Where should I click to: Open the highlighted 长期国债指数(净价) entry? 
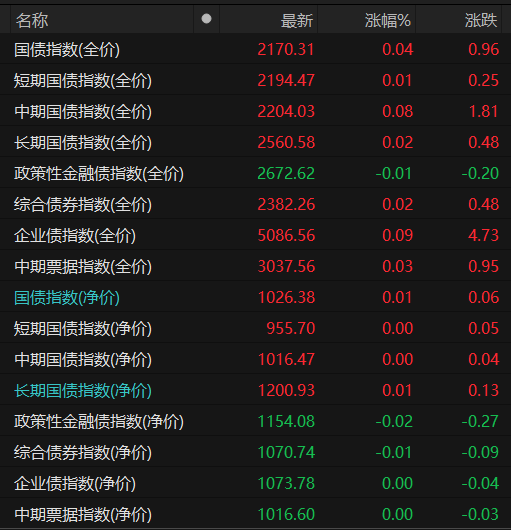point(83,391)
